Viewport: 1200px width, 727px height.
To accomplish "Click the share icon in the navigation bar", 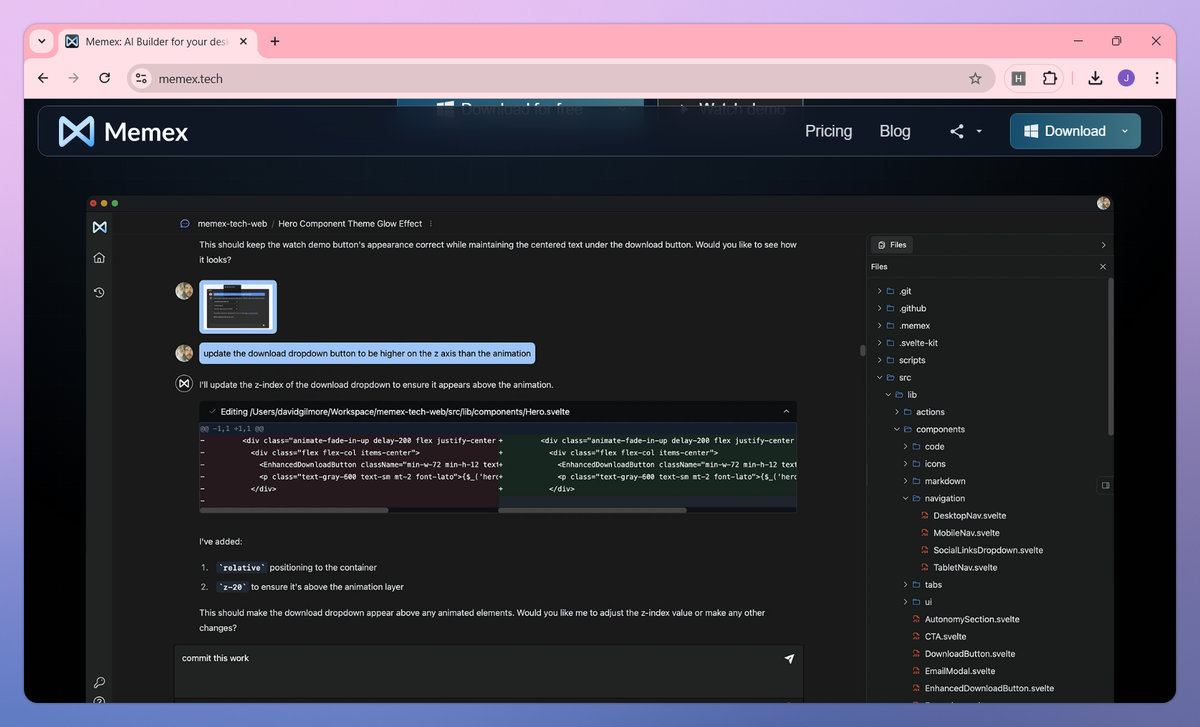I will click(957, 131).
